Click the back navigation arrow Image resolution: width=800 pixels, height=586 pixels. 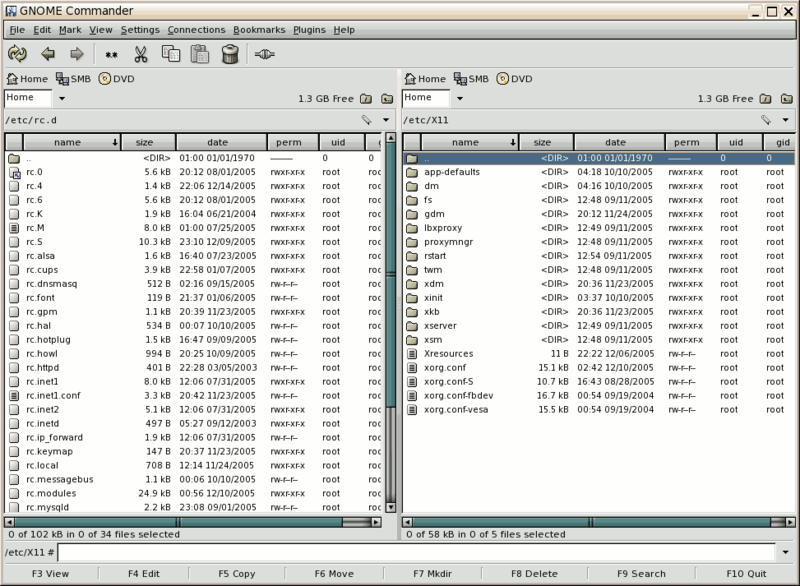[x=47, y=56]
